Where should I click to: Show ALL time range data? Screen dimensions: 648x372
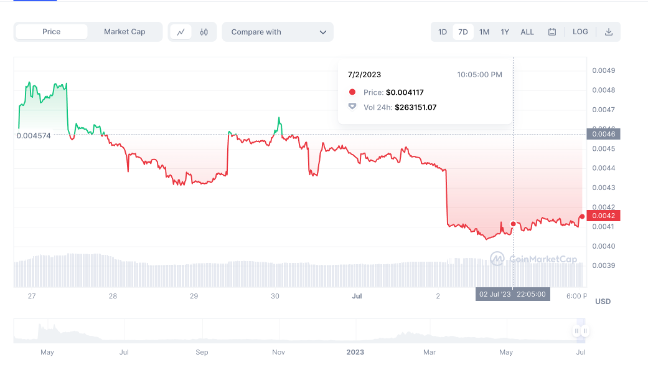tap(527, 32)
